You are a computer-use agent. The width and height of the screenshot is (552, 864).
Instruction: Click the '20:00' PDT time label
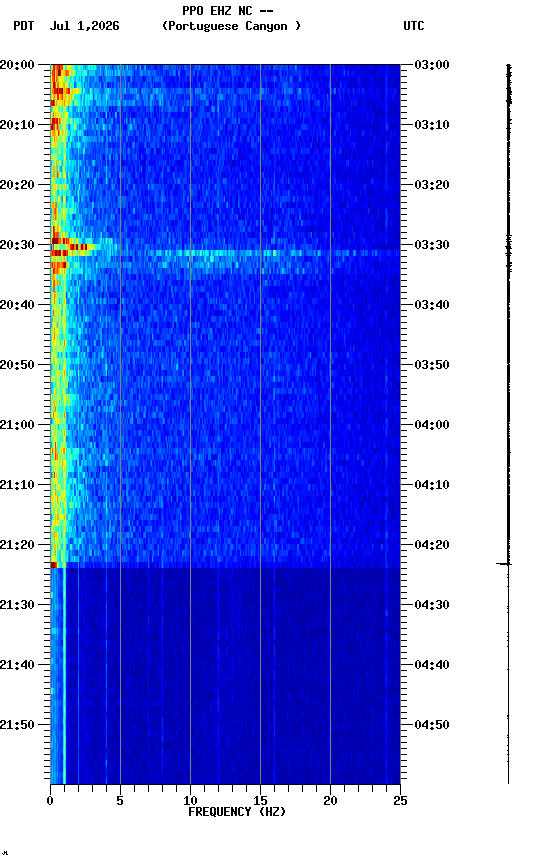[x=17, y=65]
